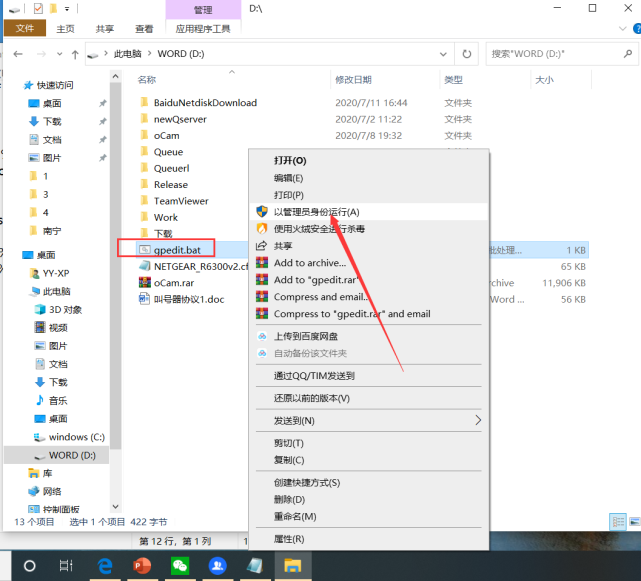Choose 复制(C) from the context menu

[x=289, y=460]
